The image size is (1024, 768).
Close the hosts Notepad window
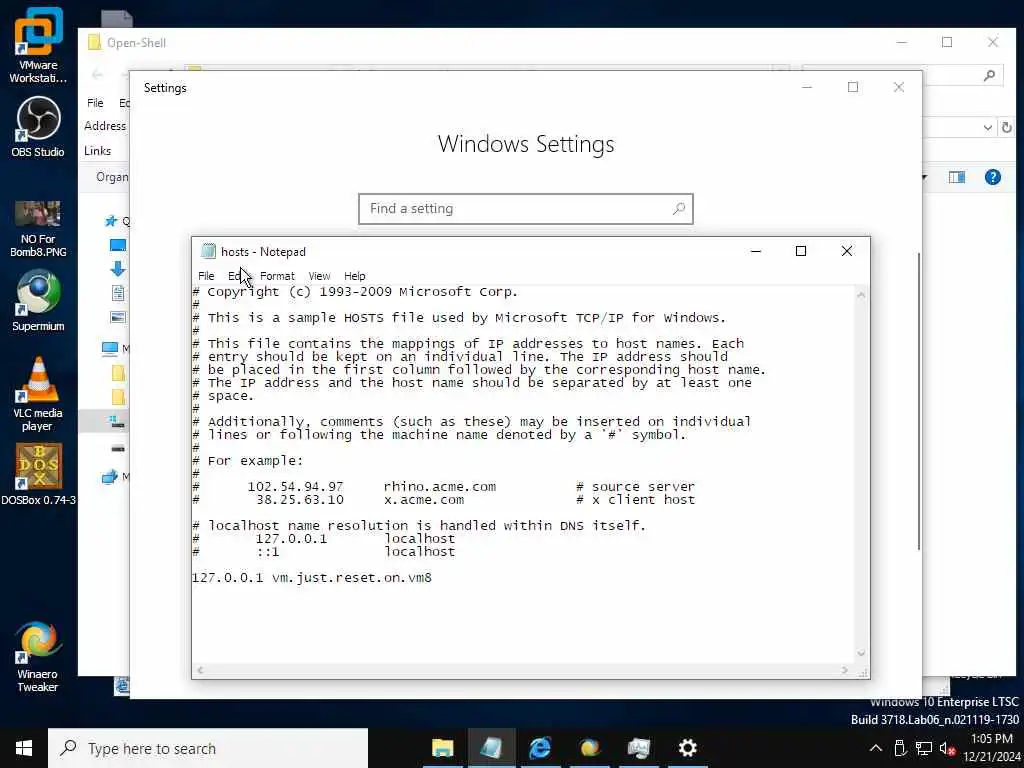point(846,251)
